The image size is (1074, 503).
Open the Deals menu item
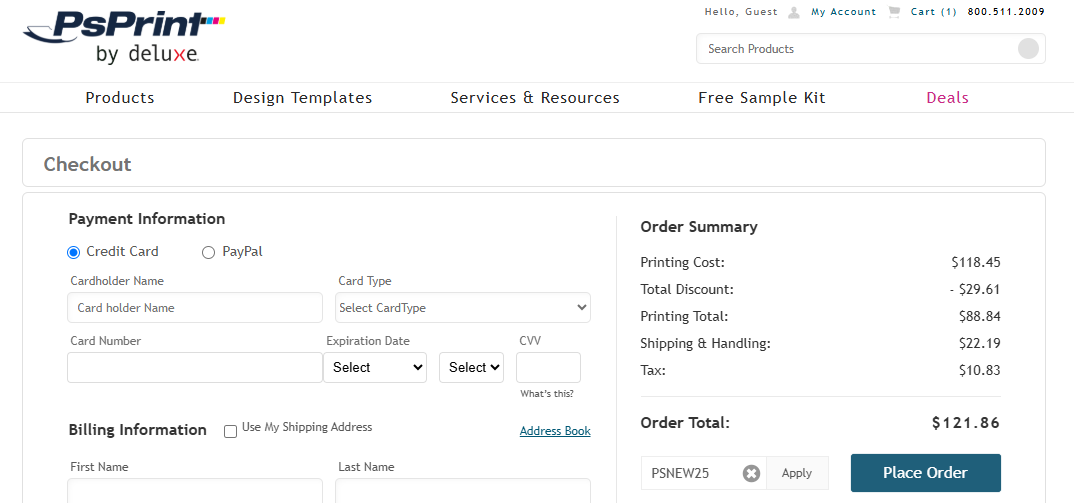point(947,98)
